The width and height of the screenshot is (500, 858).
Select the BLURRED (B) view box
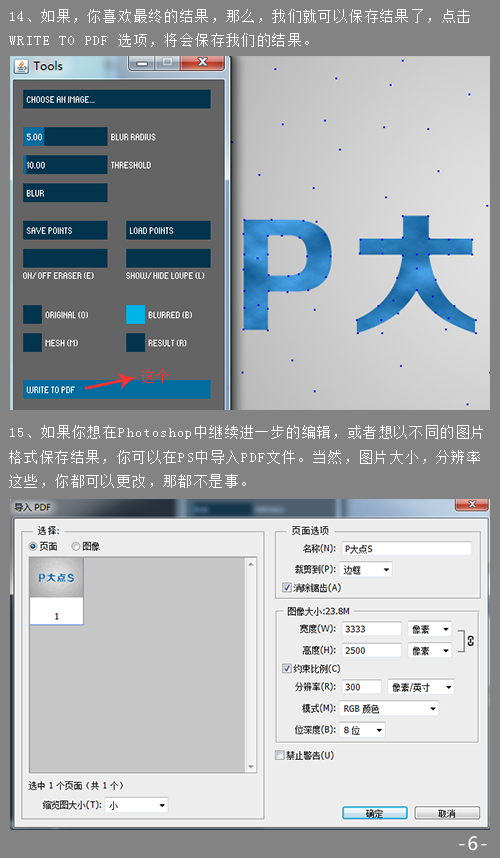point(136,315)
